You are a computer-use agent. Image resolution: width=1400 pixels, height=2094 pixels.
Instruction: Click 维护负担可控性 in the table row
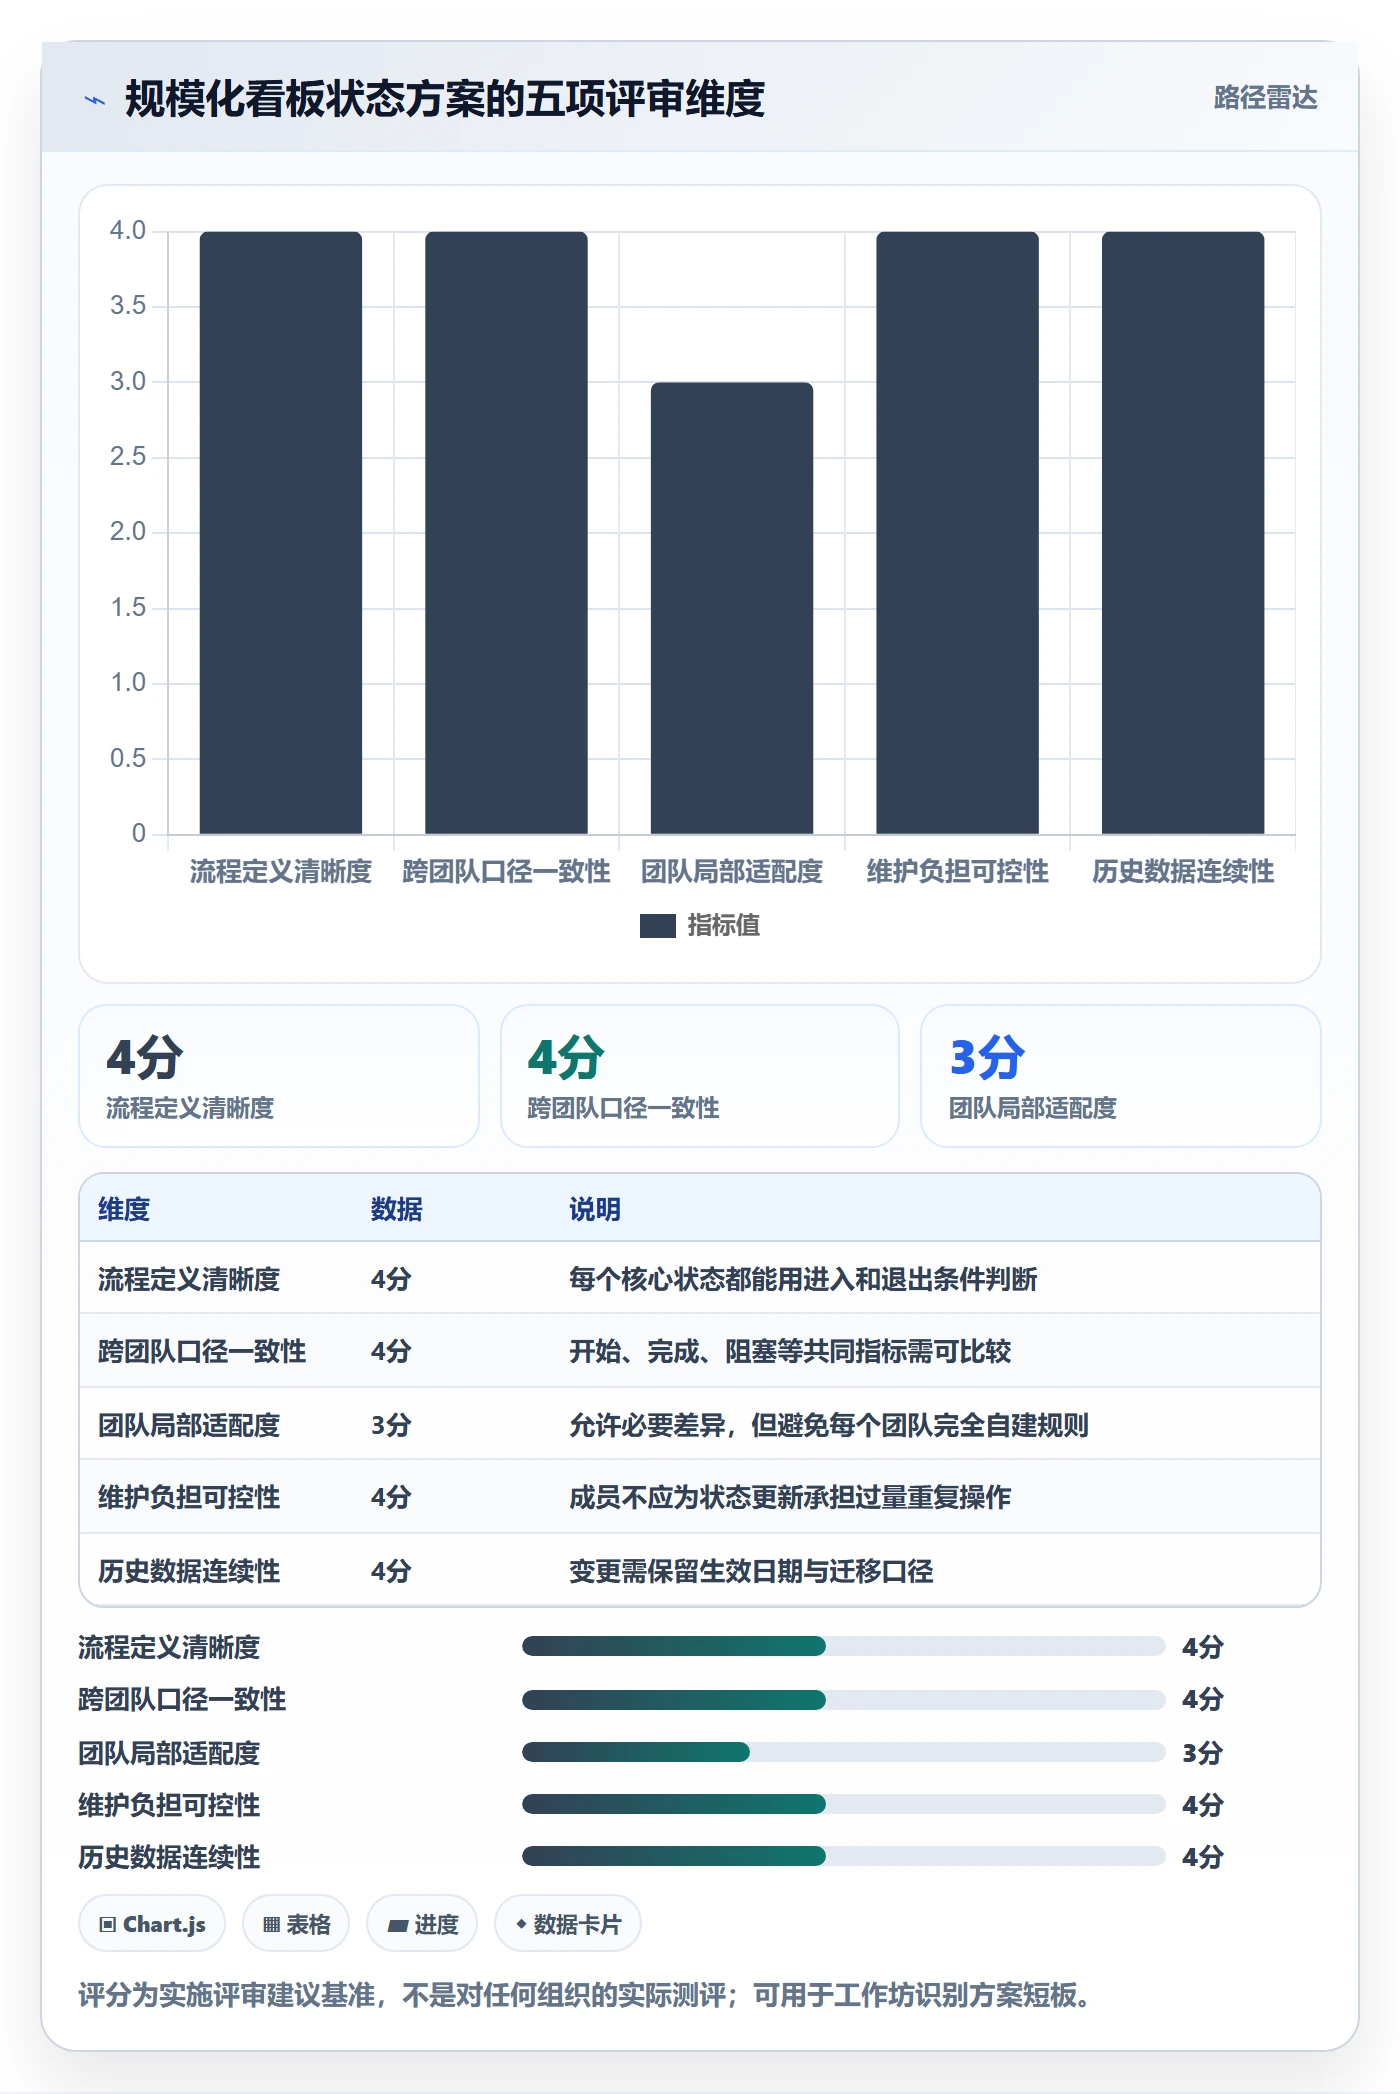coord(189,1497)
